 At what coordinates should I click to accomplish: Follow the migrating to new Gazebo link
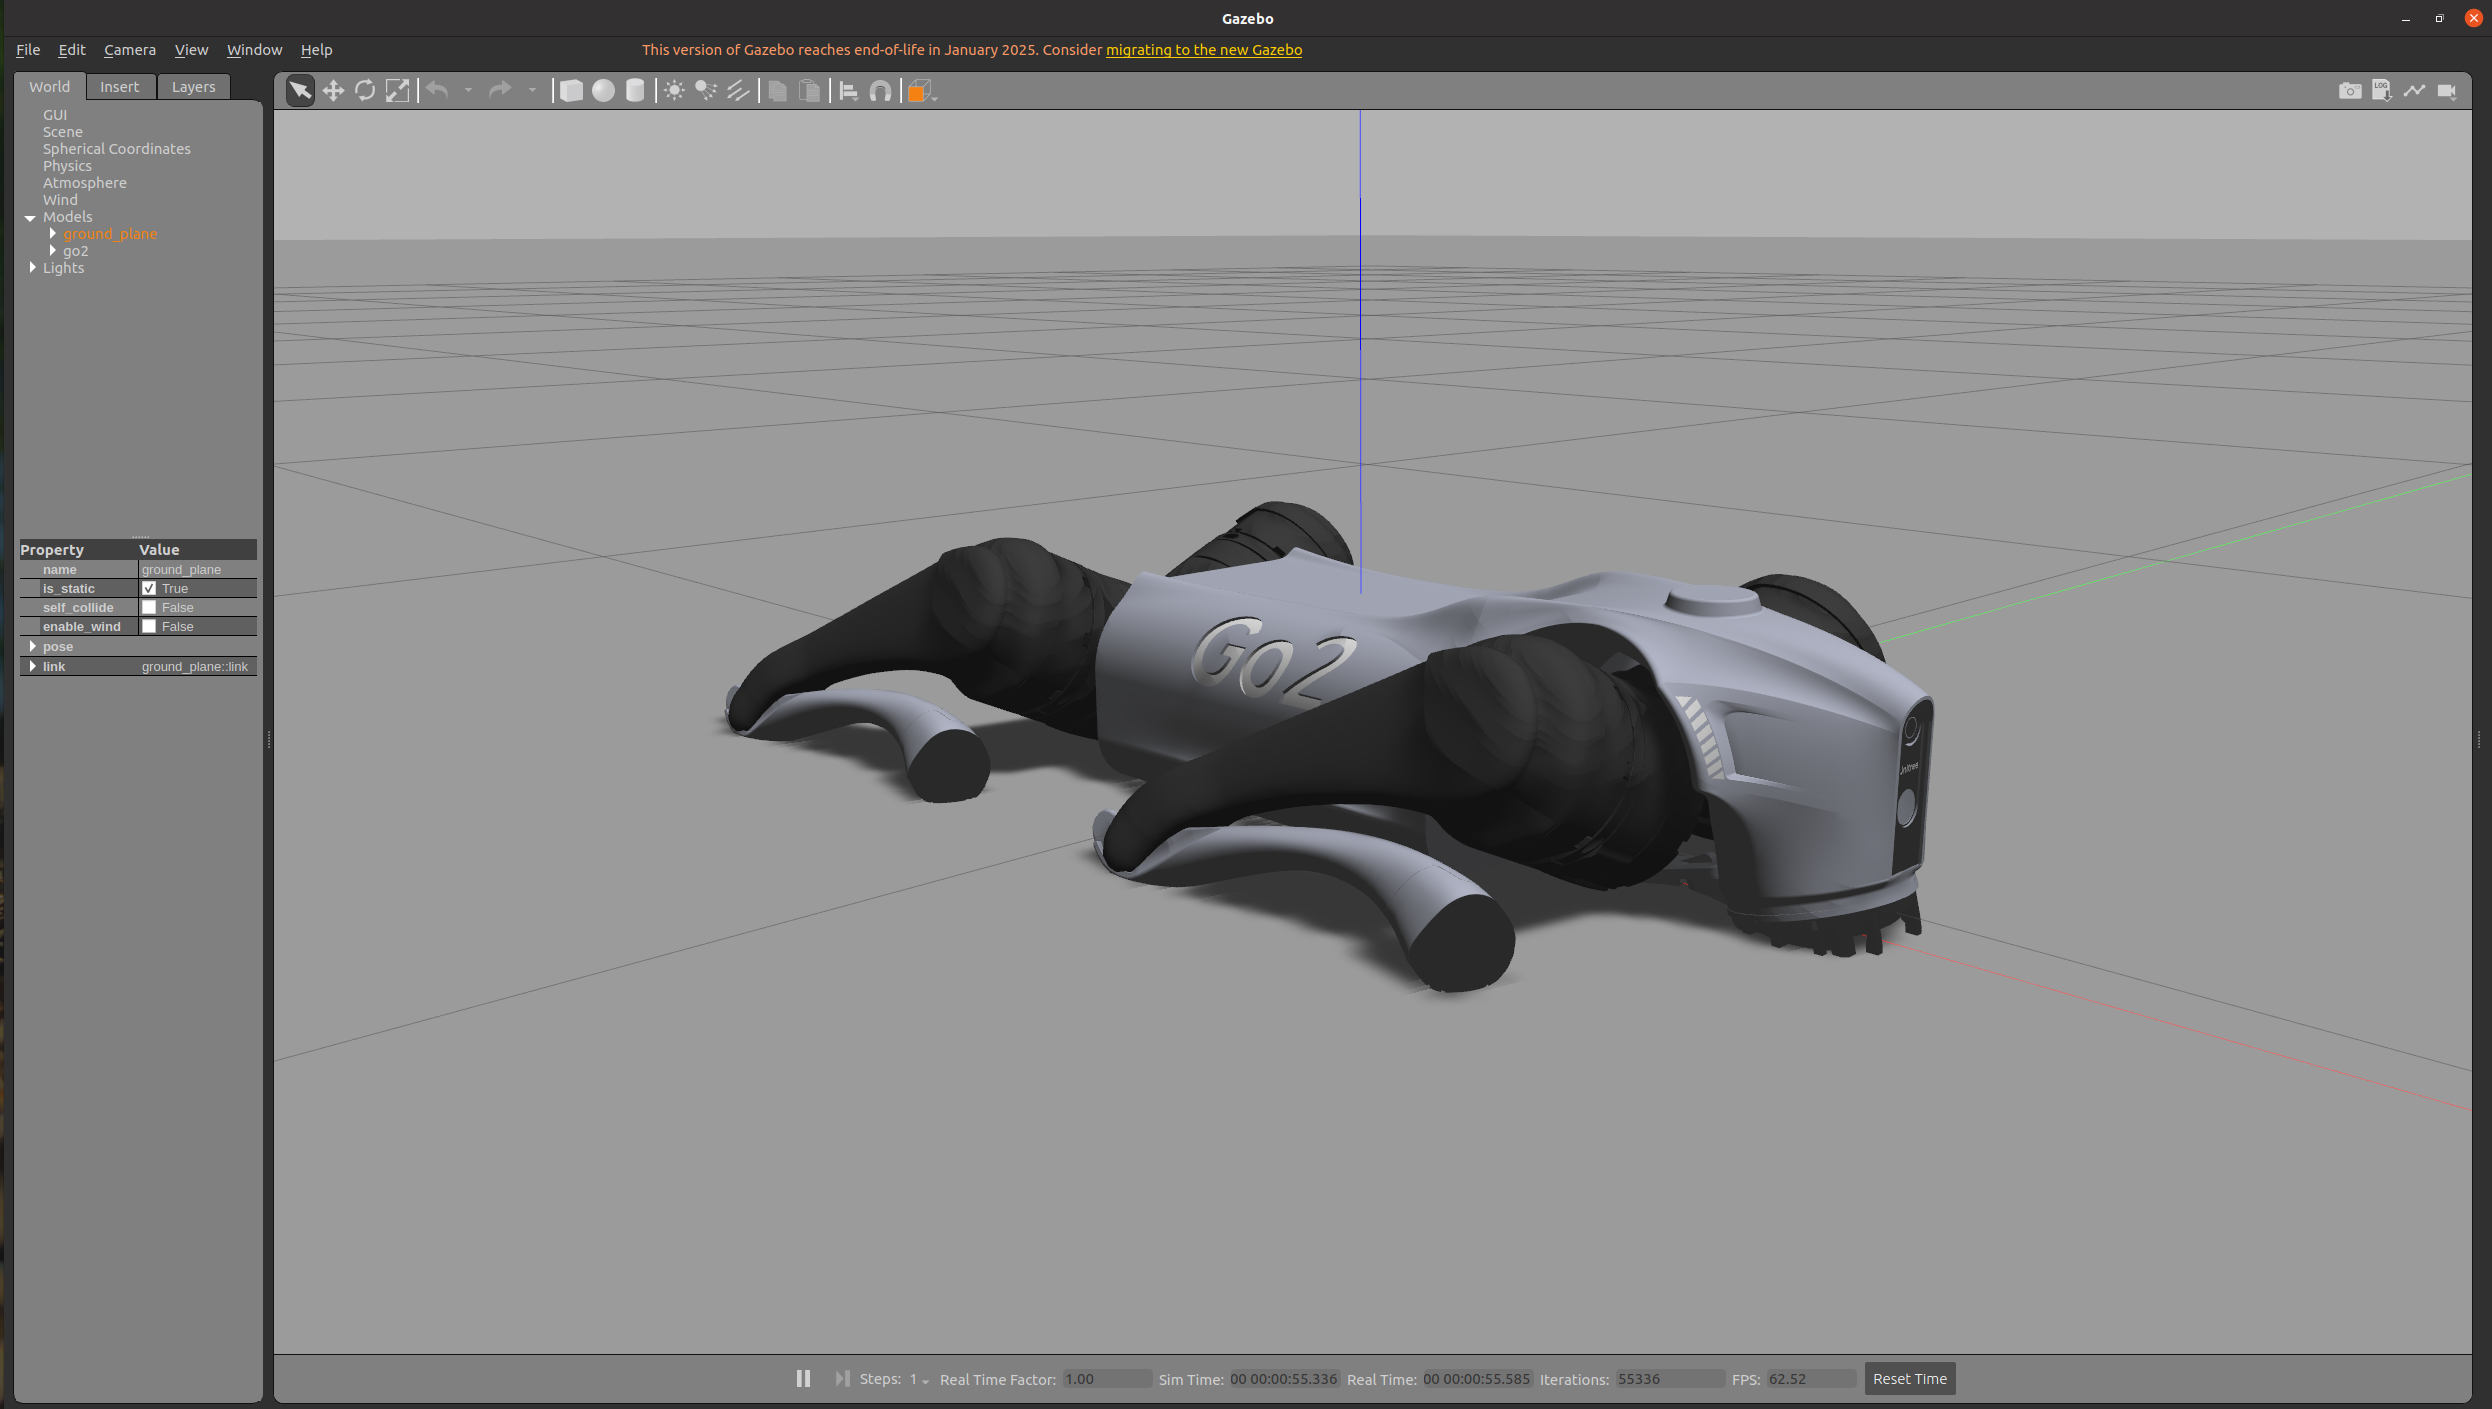point(1203,50)
